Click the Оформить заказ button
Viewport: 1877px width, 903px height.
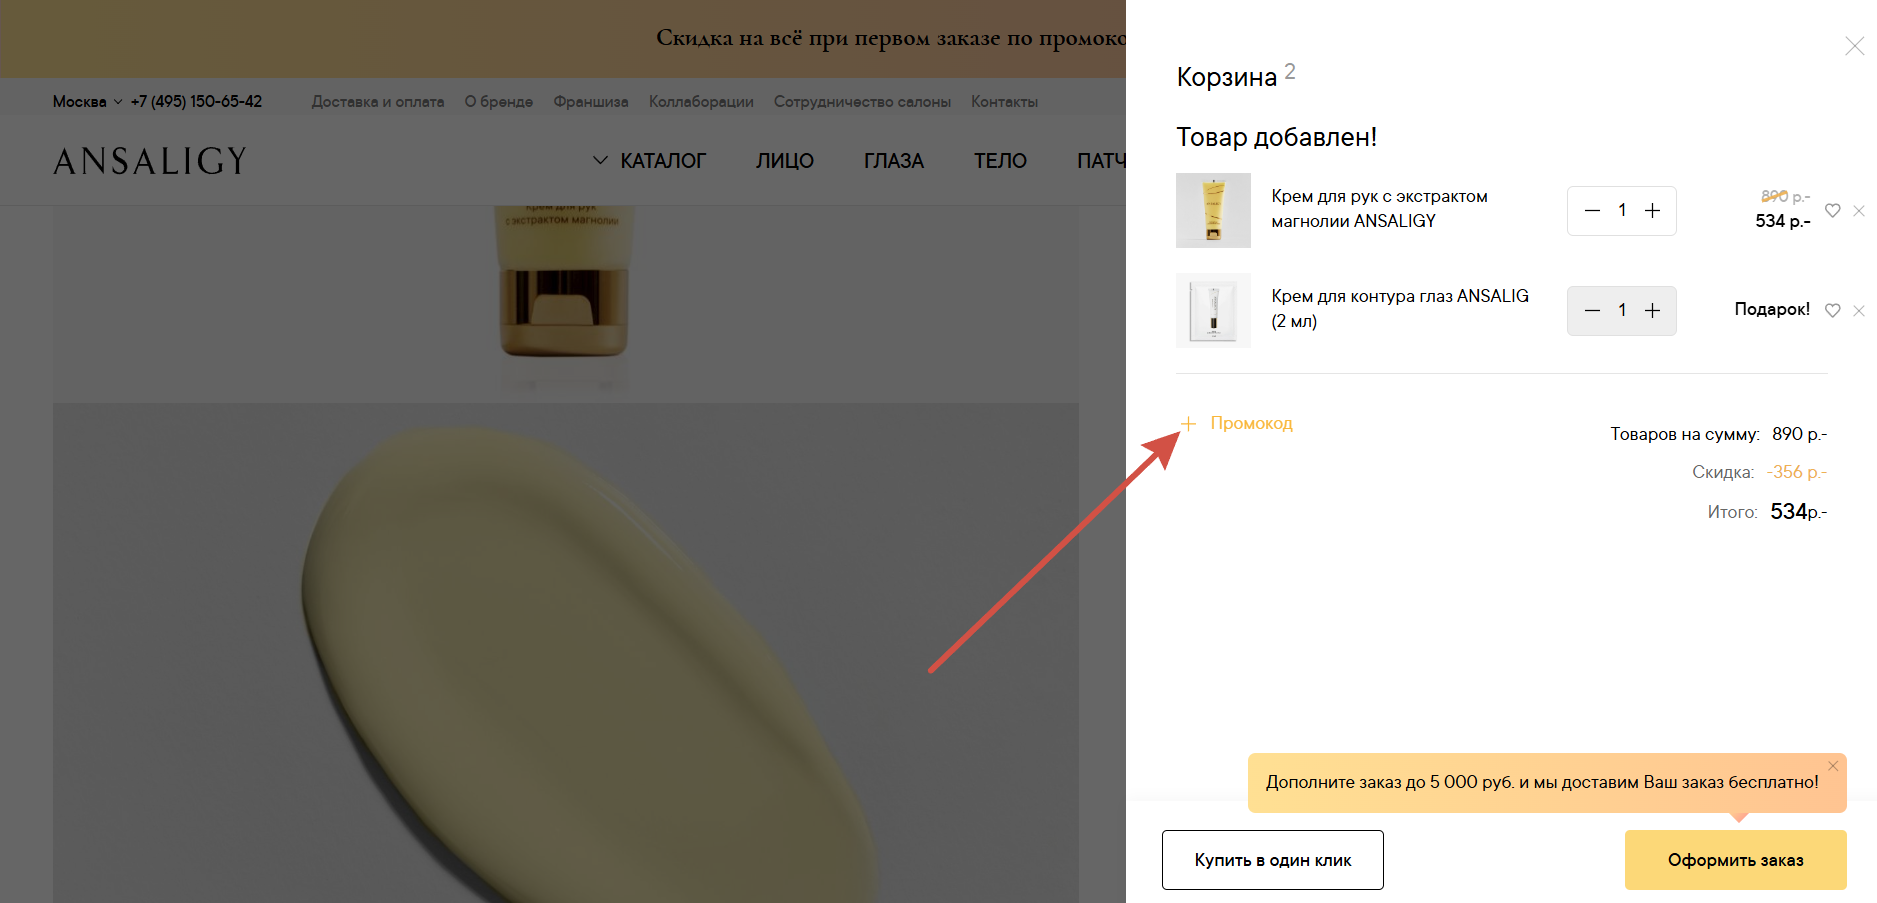coord(1735,860)
